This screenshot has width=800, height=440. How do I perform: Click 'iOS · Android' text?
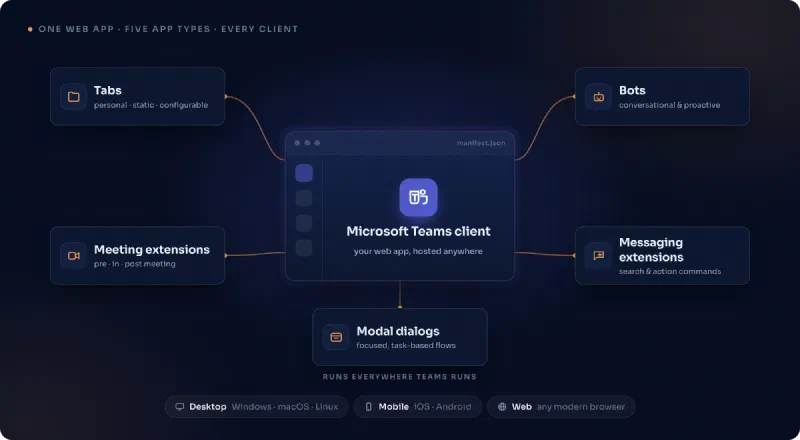pyautogui.click(x=442, y=407)
